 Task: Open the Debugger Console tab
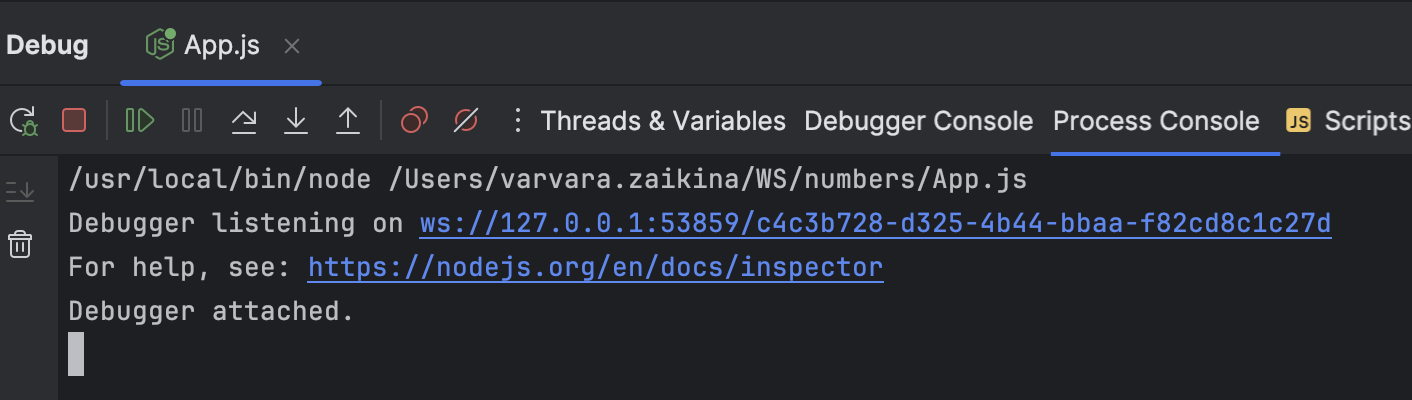[x=918, y=122]
